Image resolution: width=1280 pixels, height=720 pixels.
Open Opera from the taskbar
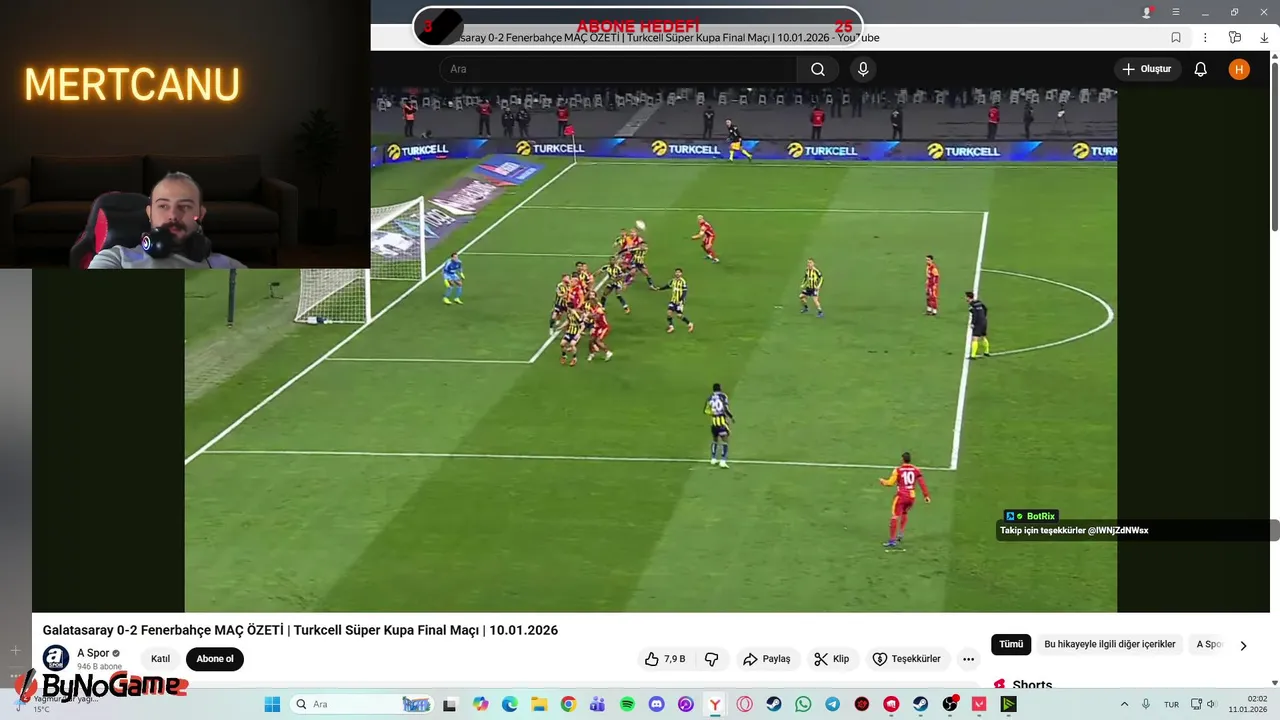744,704
